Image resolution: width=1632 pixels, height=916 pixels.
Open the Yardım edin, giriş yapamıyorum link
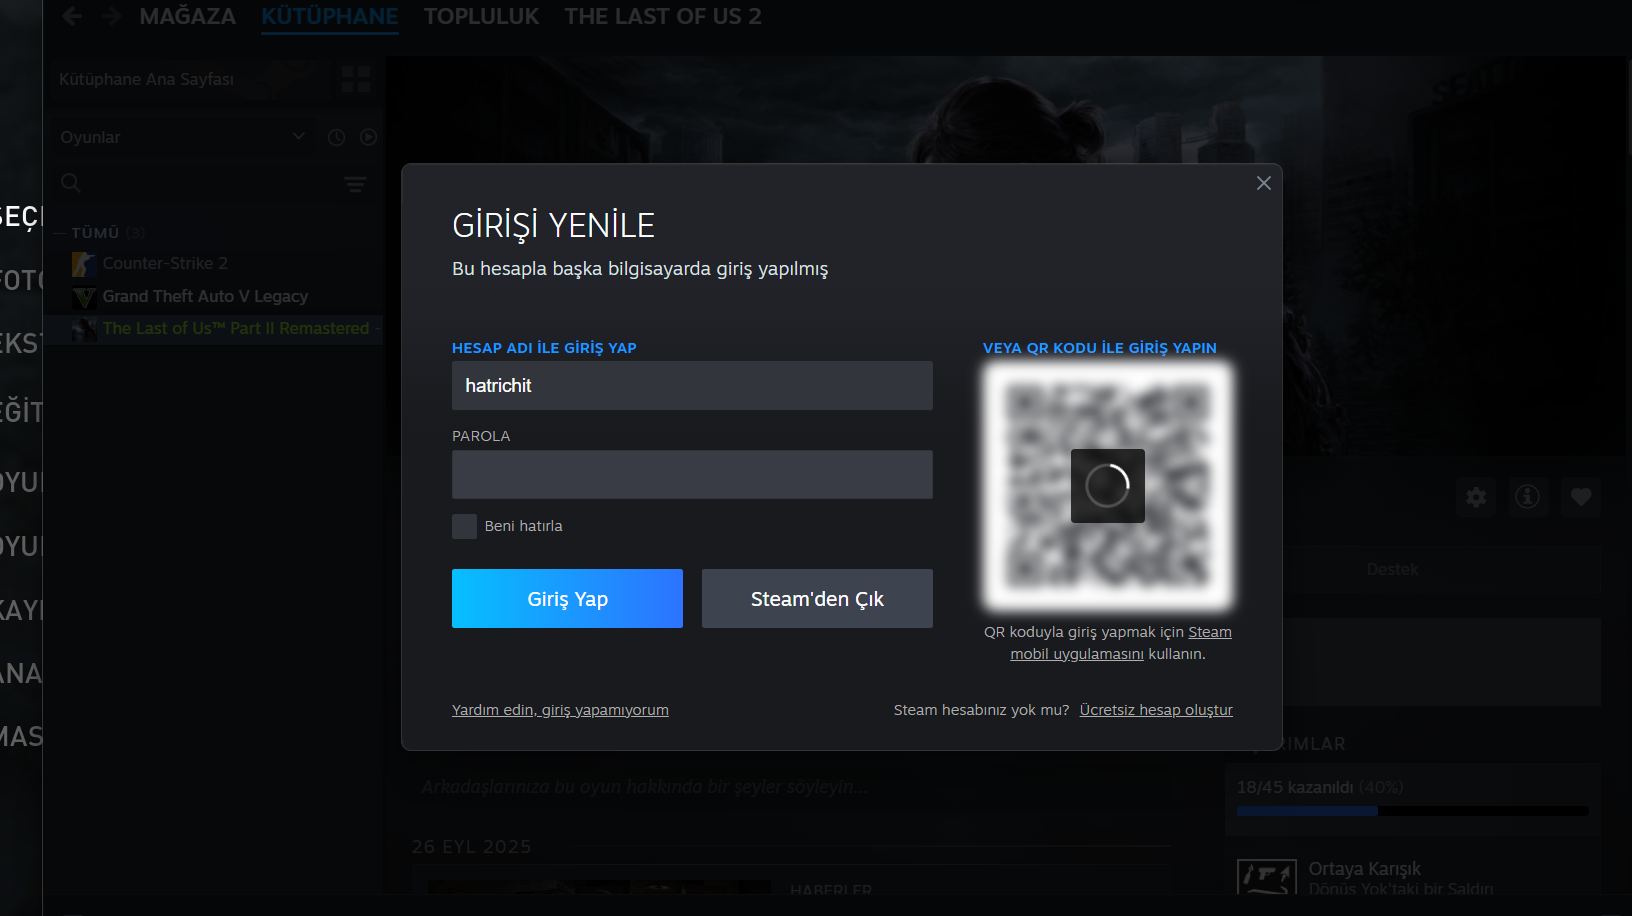(560, 710)
